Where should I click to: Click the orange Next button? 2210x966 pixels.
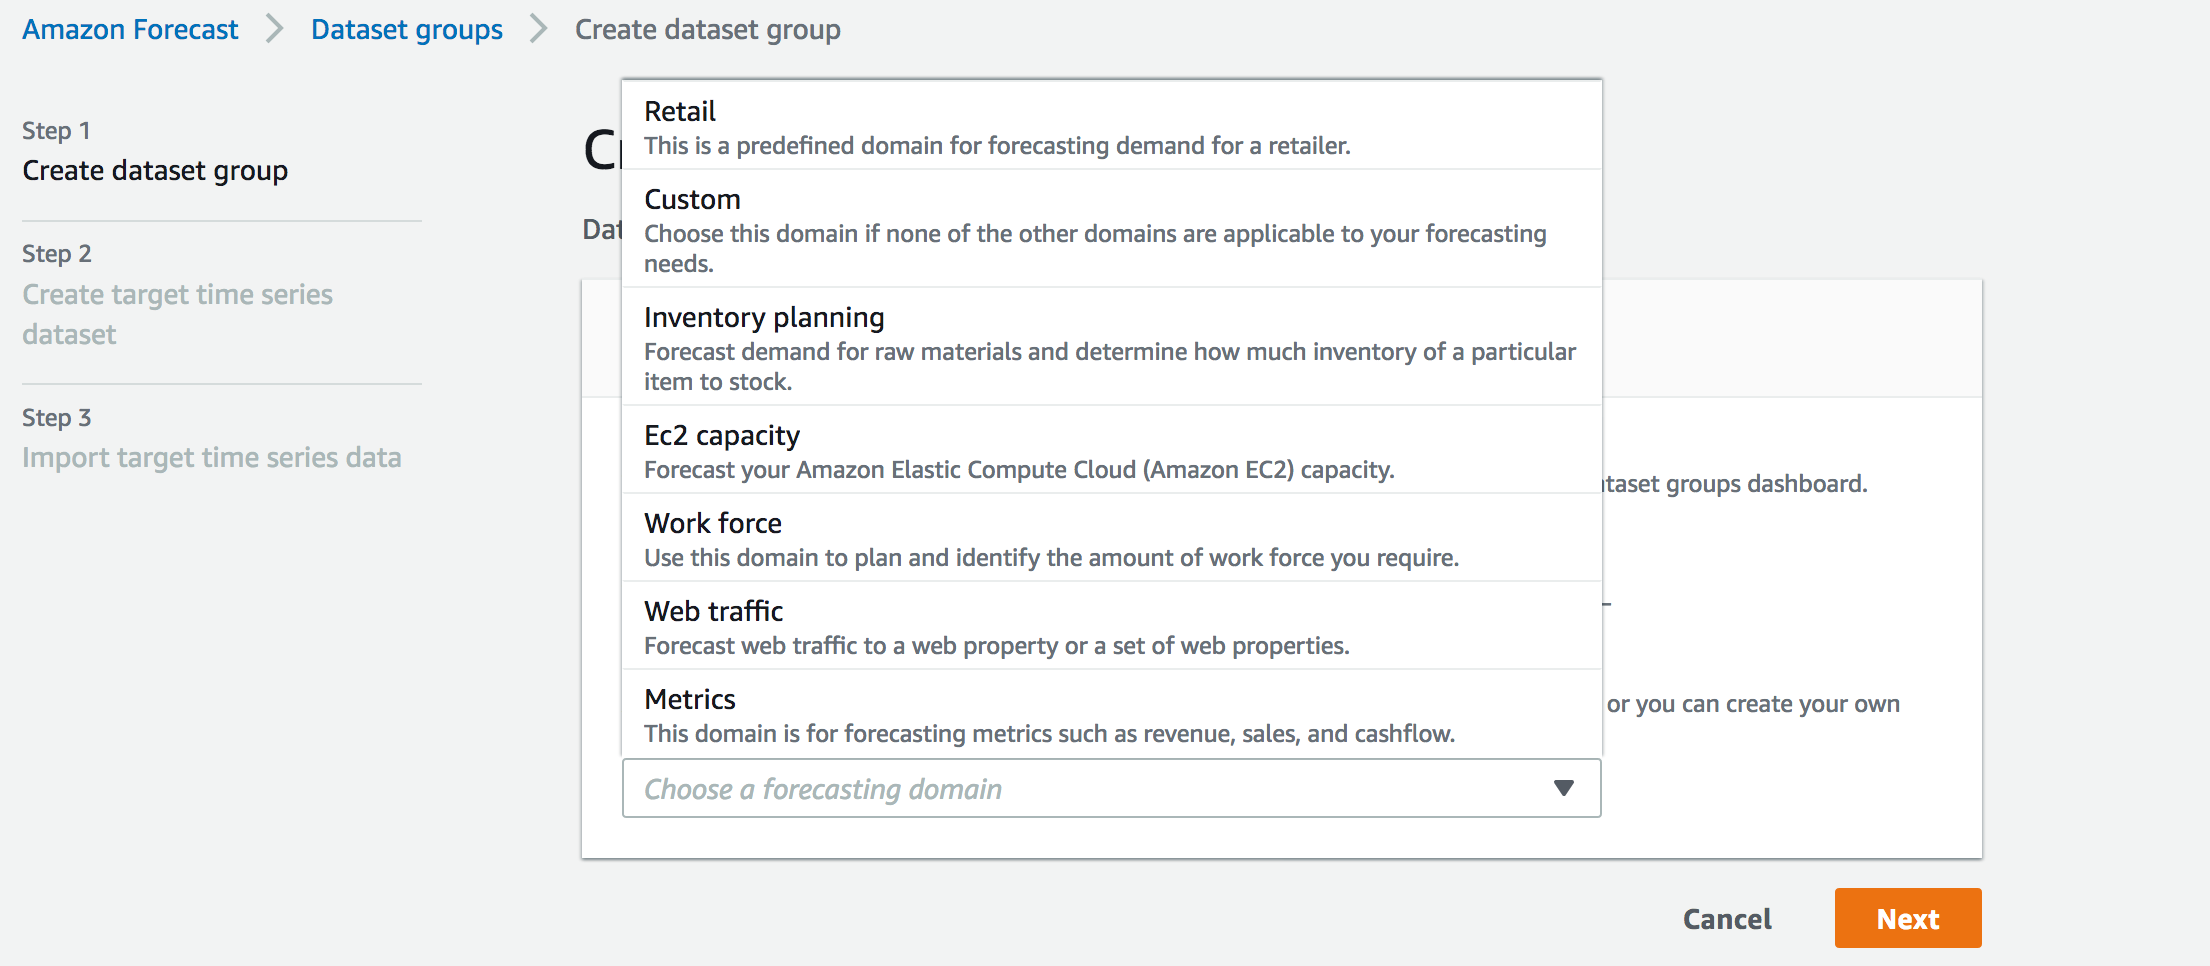coord(1908,918)
